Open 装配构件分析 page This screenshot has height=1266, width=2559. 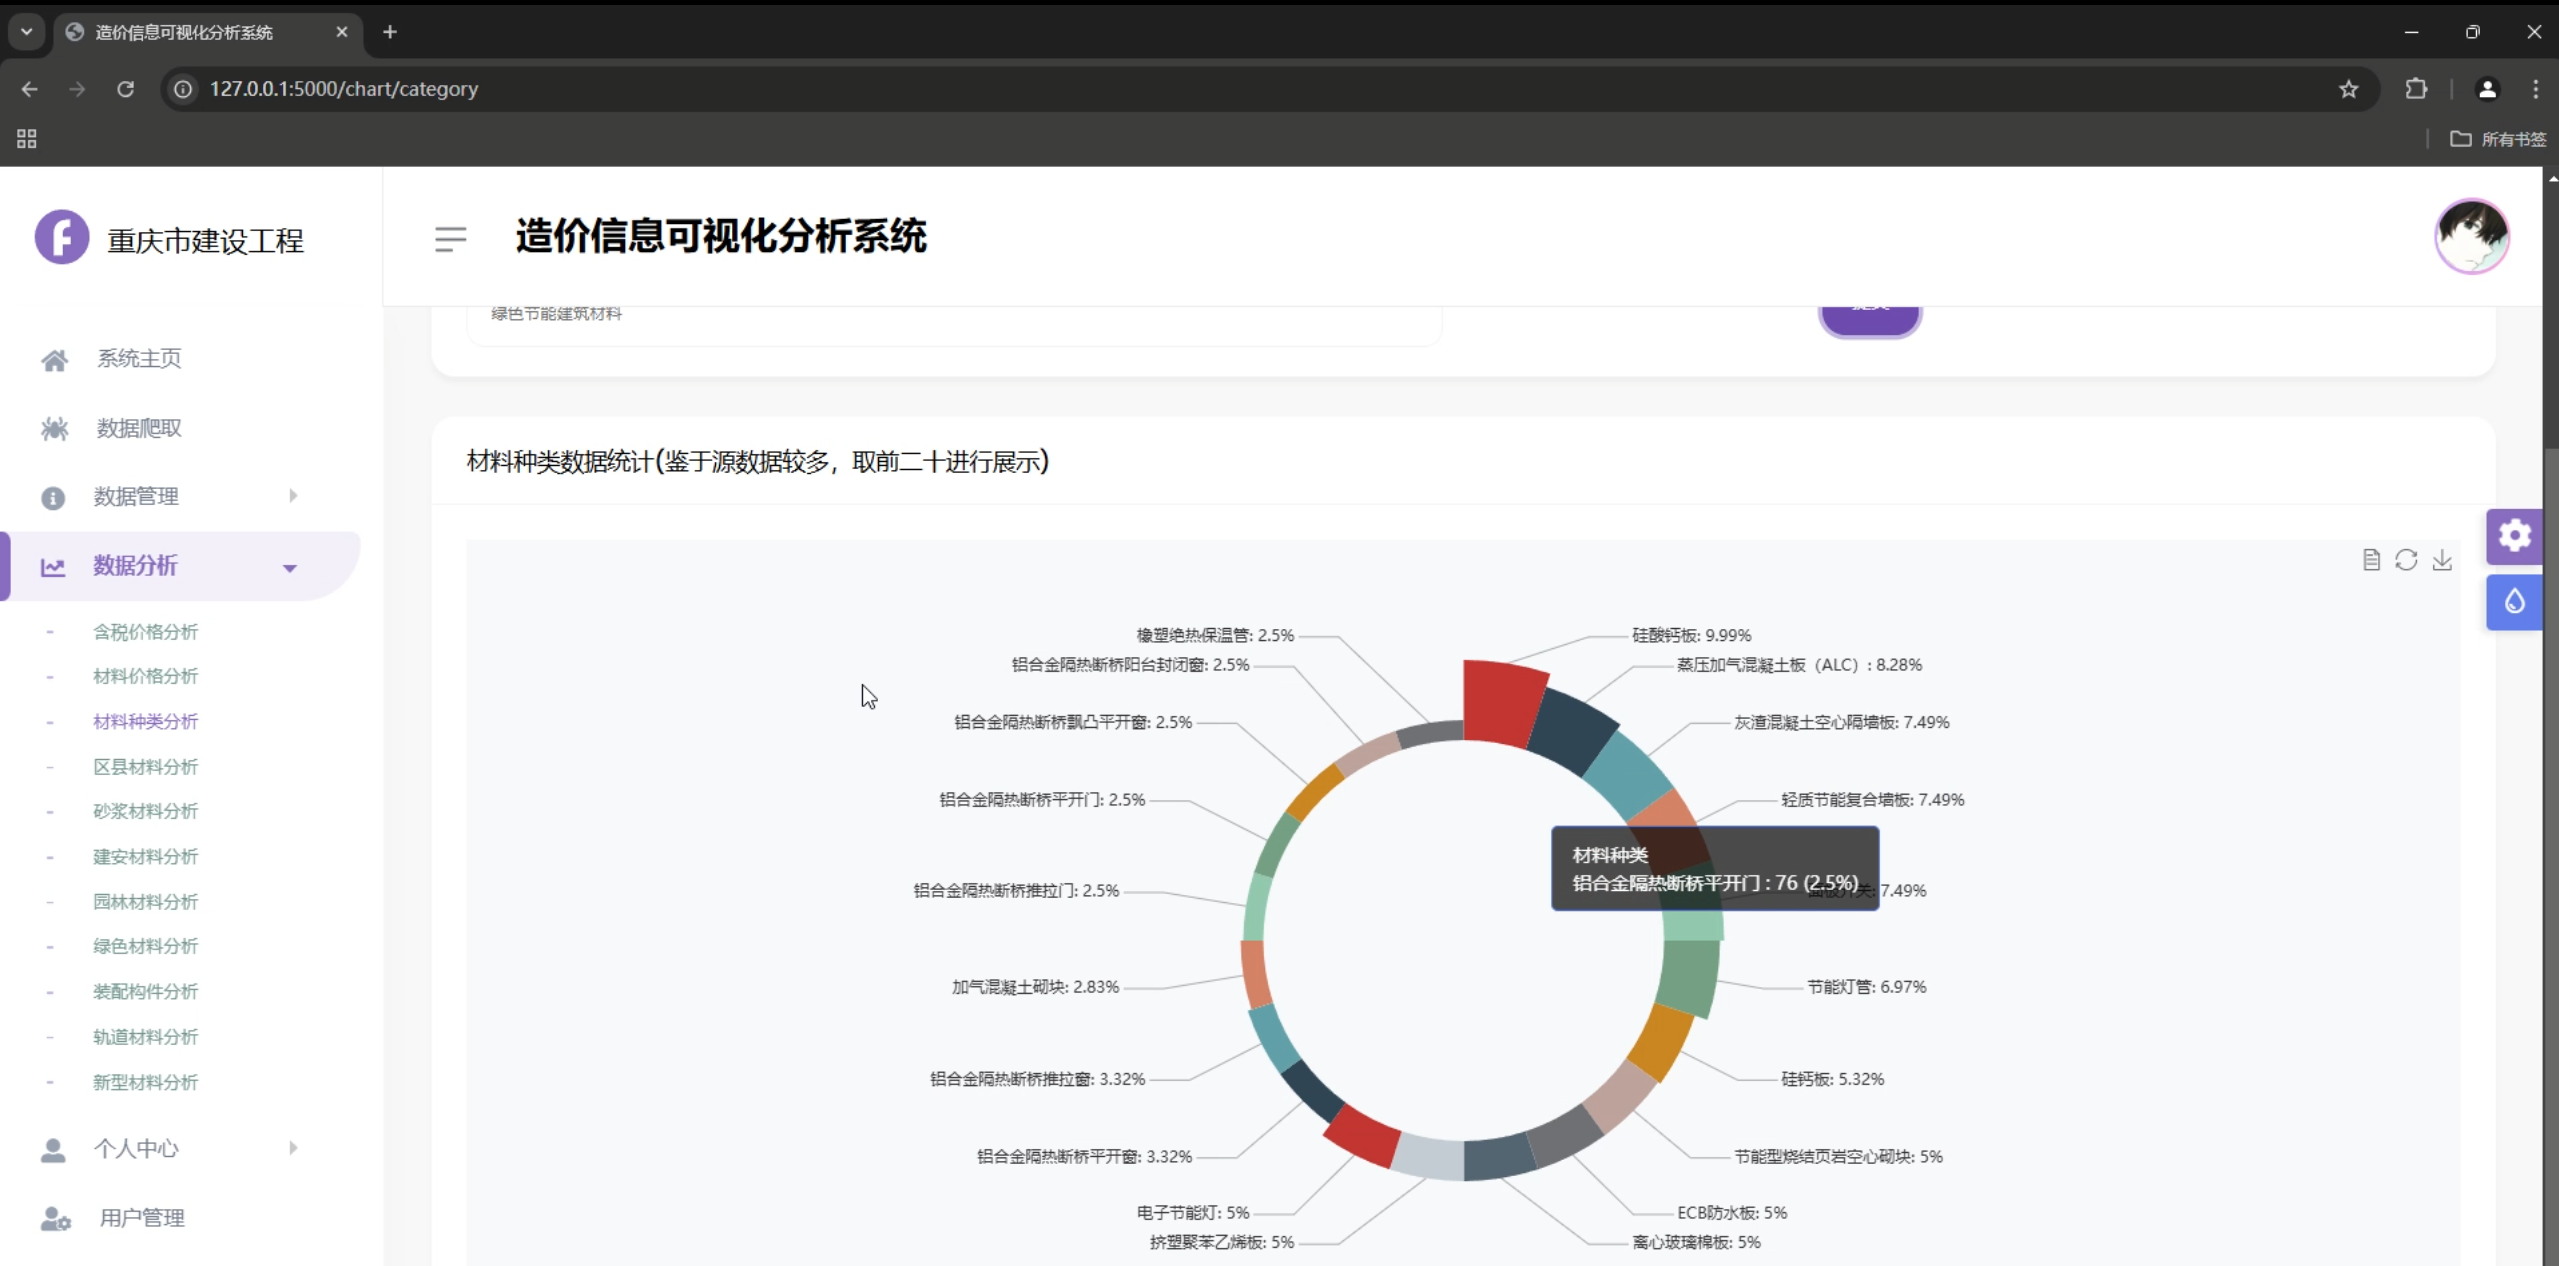pos(146,992)
